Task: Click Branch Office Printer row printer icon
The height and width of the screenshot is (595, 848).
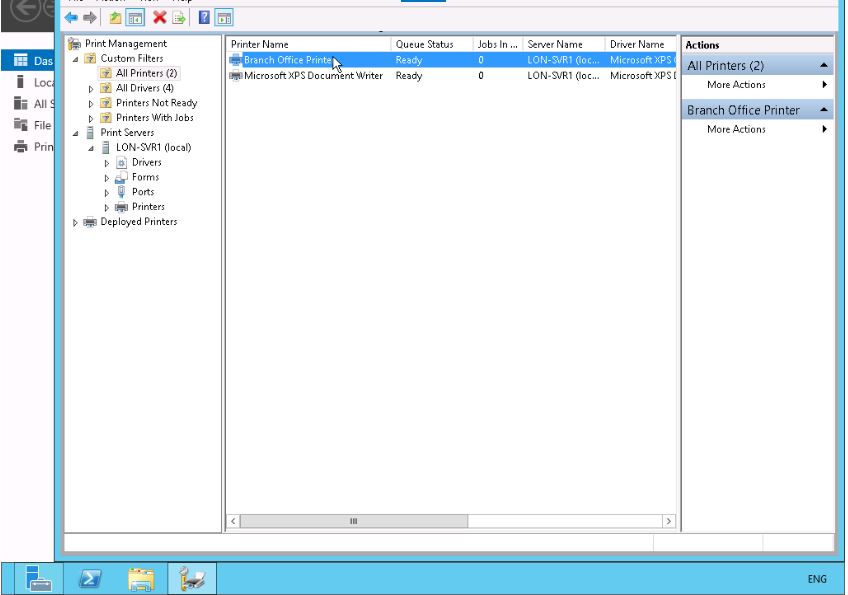Action: point(235,60)
